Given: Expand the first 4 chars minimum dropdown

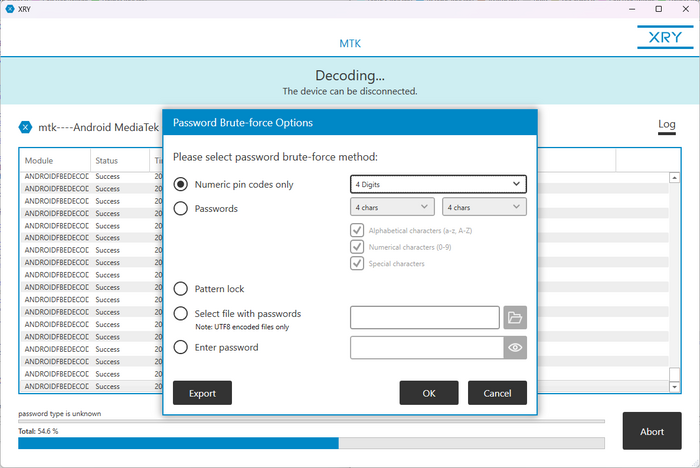Looking at the screenshot, I should [x=392, y=207].
